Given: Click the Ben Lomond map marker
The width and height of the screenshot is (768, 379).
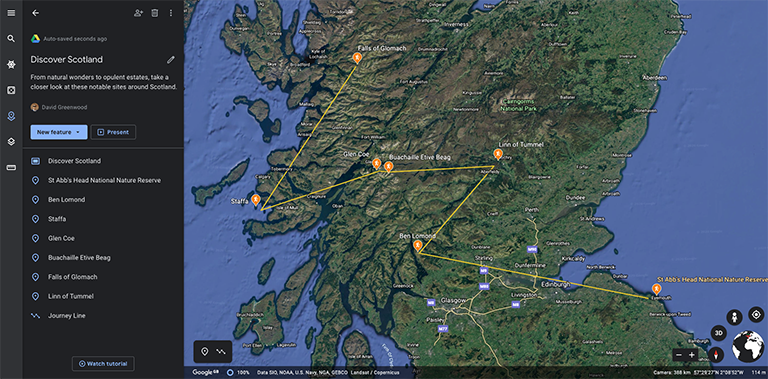Looking at the screenshot, I should coord(417,245).
